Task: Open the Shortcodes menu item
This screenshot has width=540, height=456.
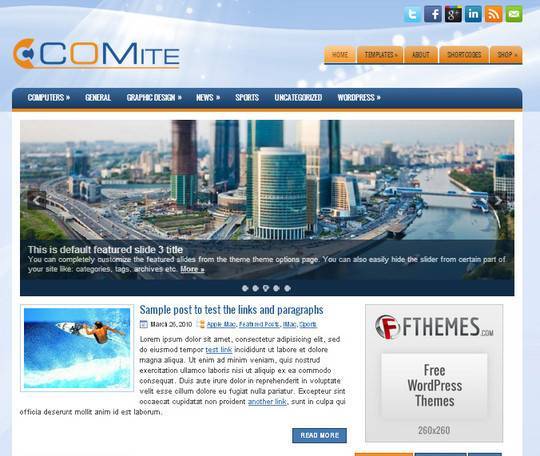Action: pos(464,54)
